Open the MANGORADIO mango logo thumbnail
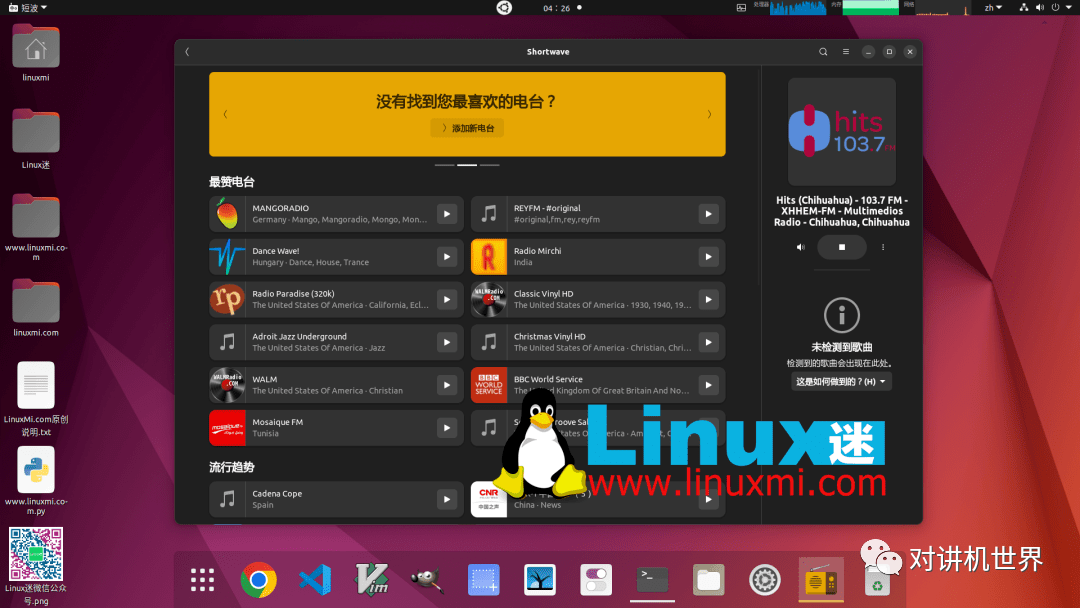This screenshot has height=608, width=1080. [x=227, y=214]
